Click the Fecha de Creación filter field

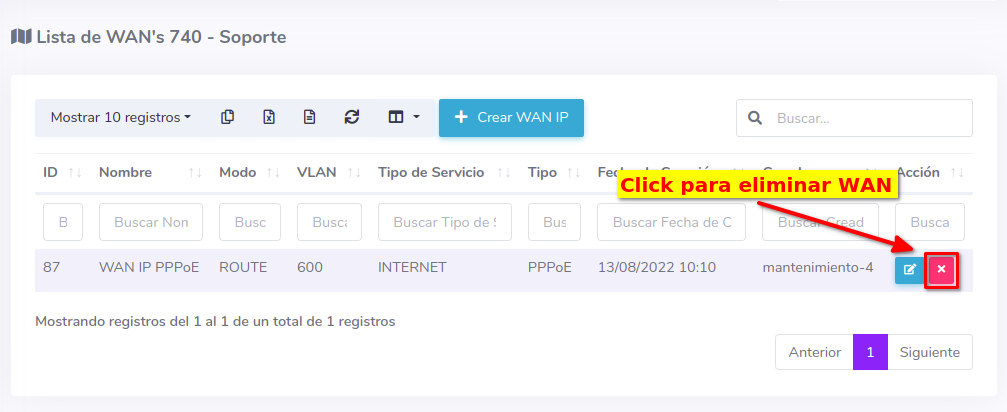(671, 222)
